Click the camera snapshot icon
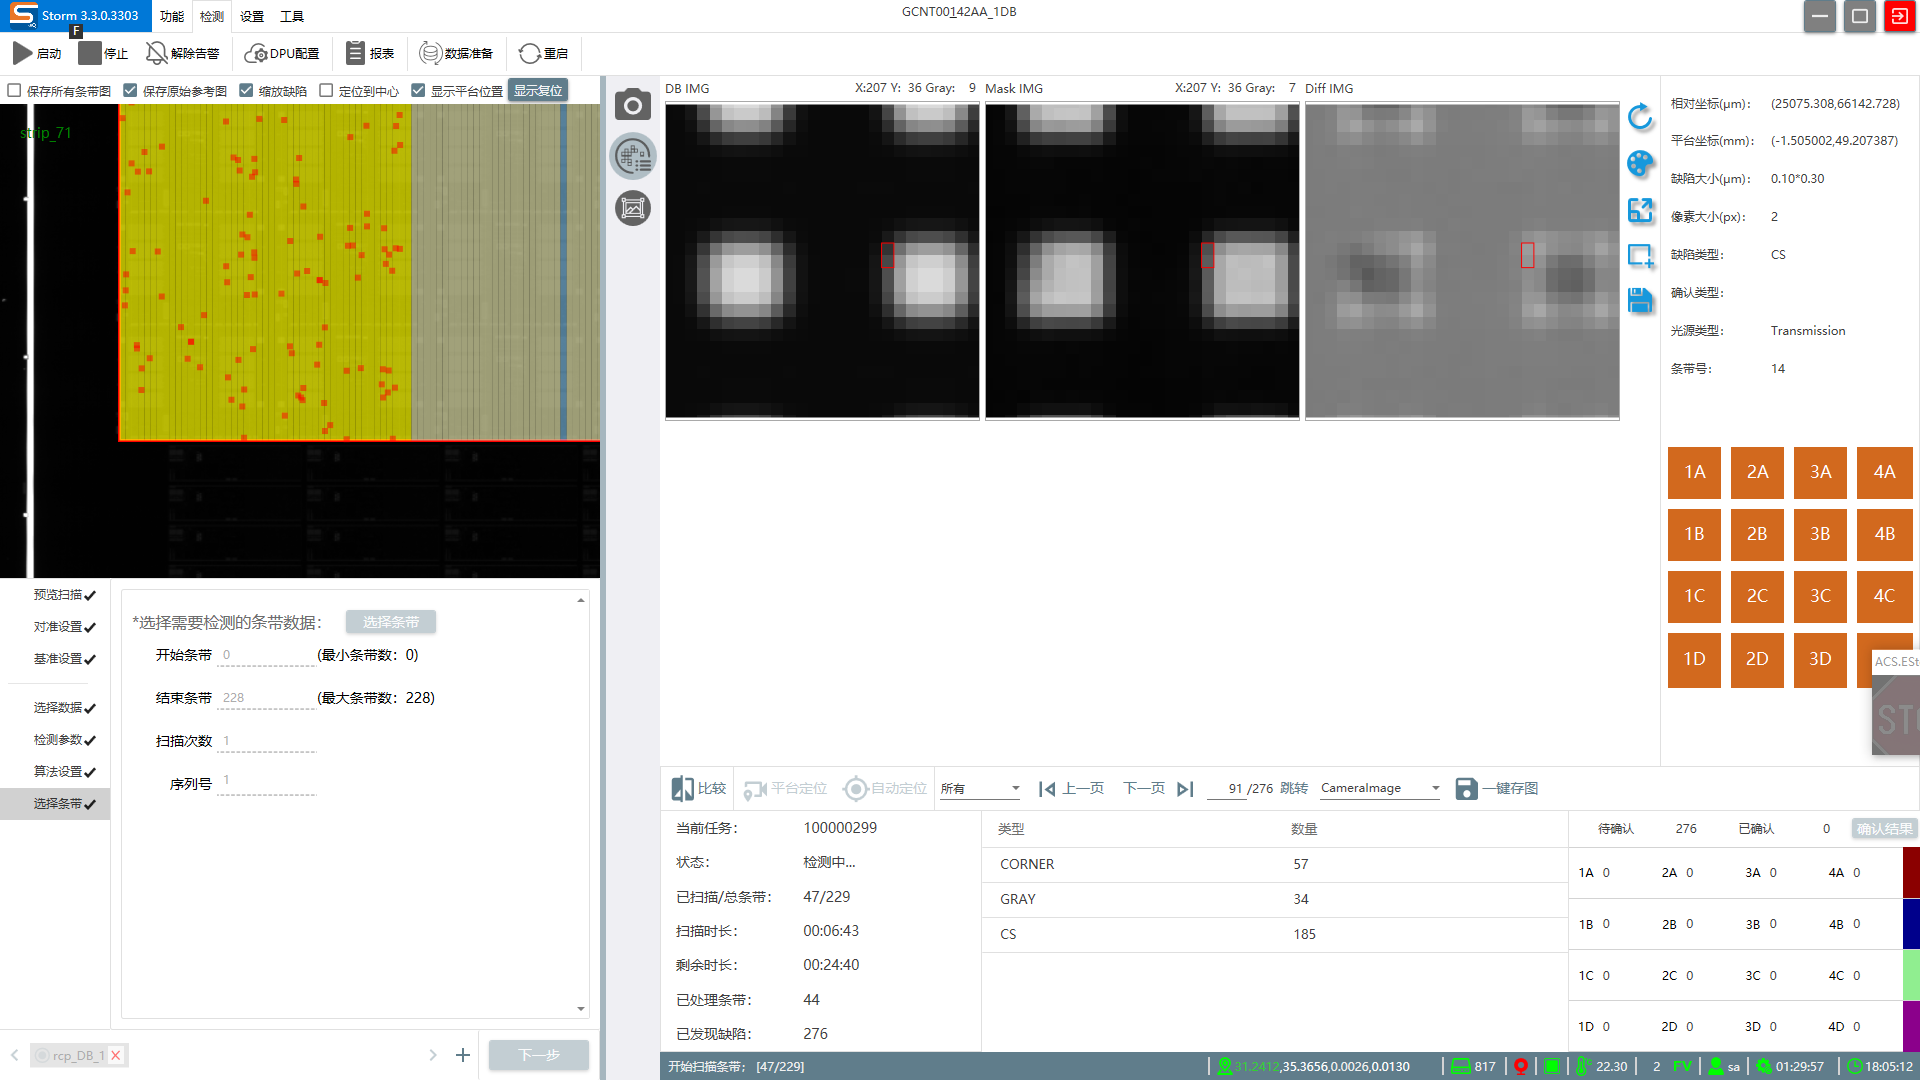1920x1080 pixels. tap(632, 105)
